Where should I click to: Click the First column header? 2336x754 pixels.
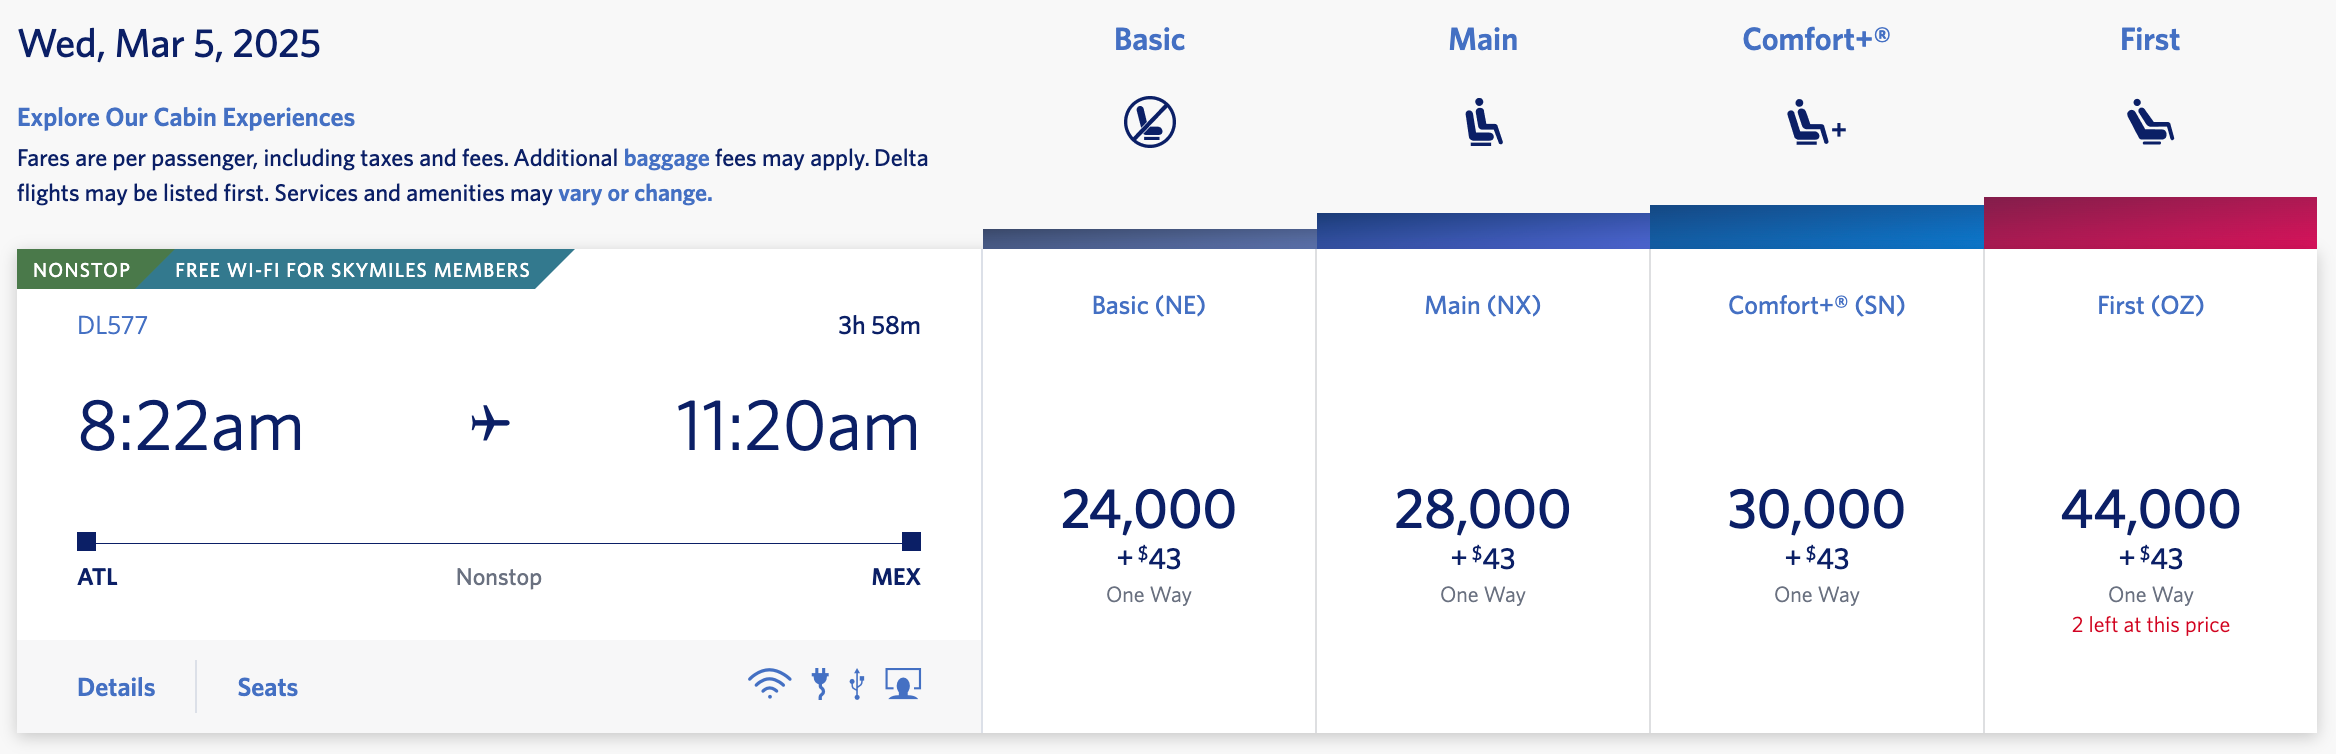[2150, 39]
